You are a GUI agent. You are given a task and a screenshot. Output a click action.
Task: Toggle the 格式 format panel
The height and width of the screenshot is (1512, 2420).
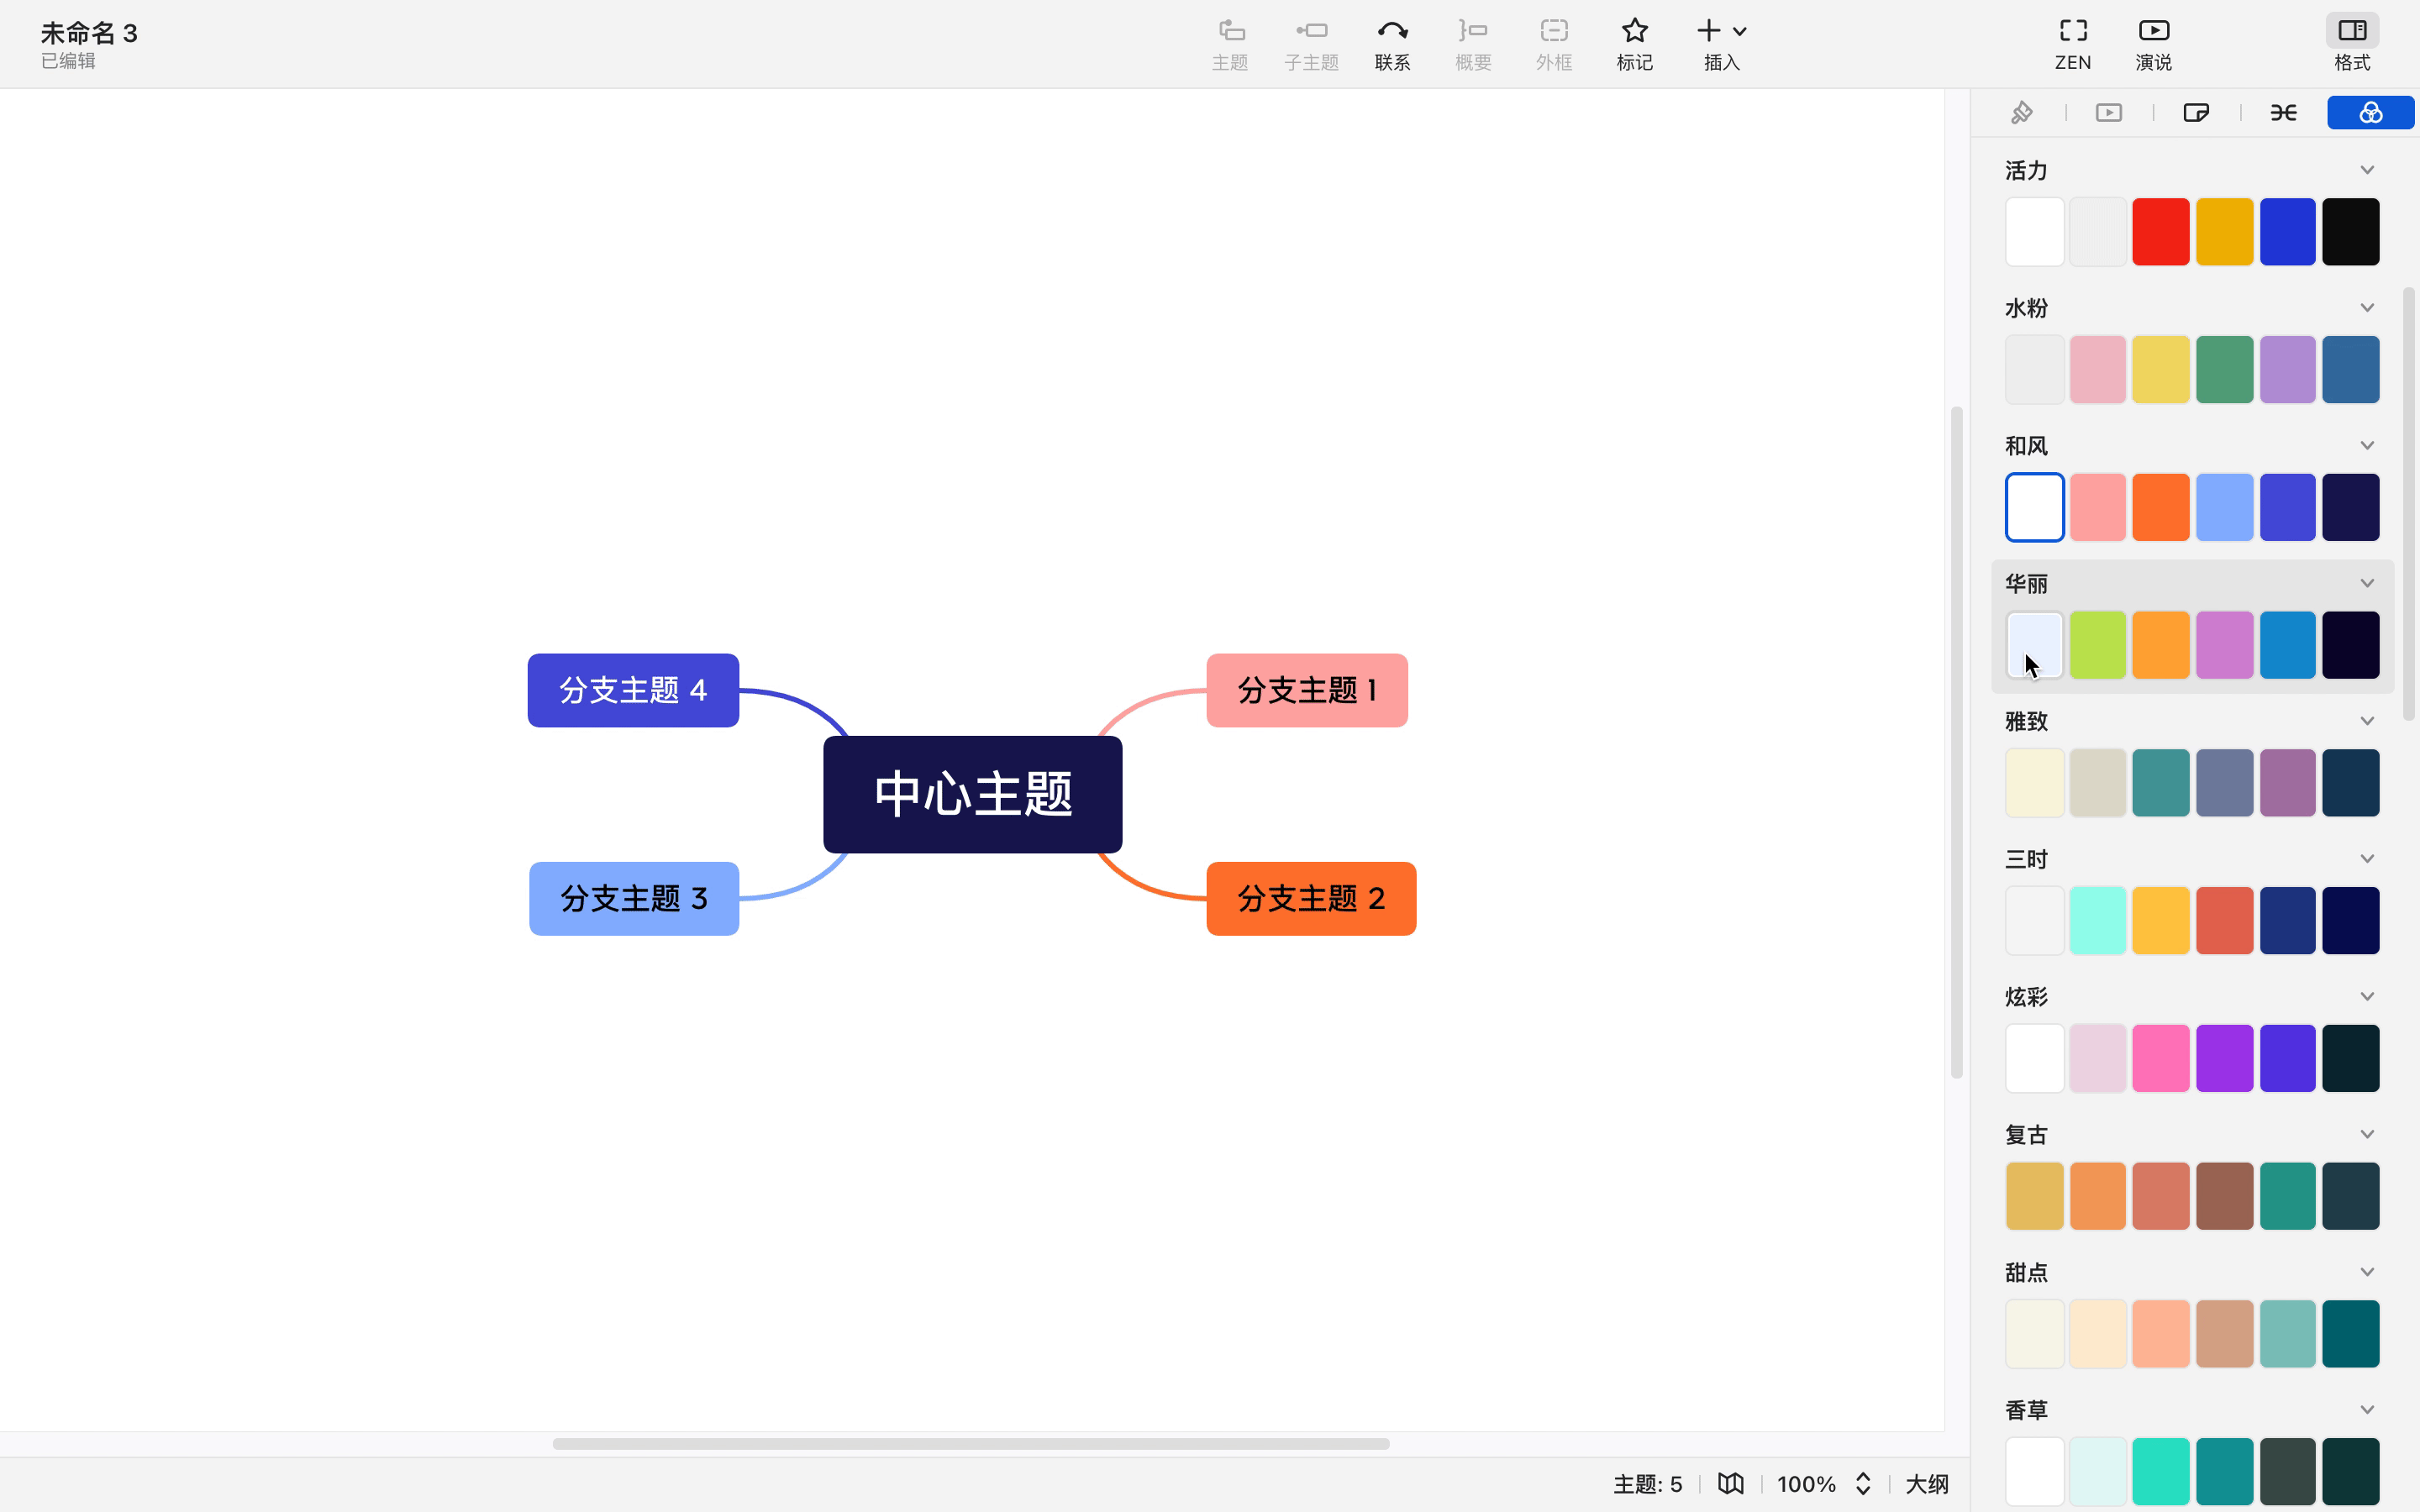pos(2352,32)
